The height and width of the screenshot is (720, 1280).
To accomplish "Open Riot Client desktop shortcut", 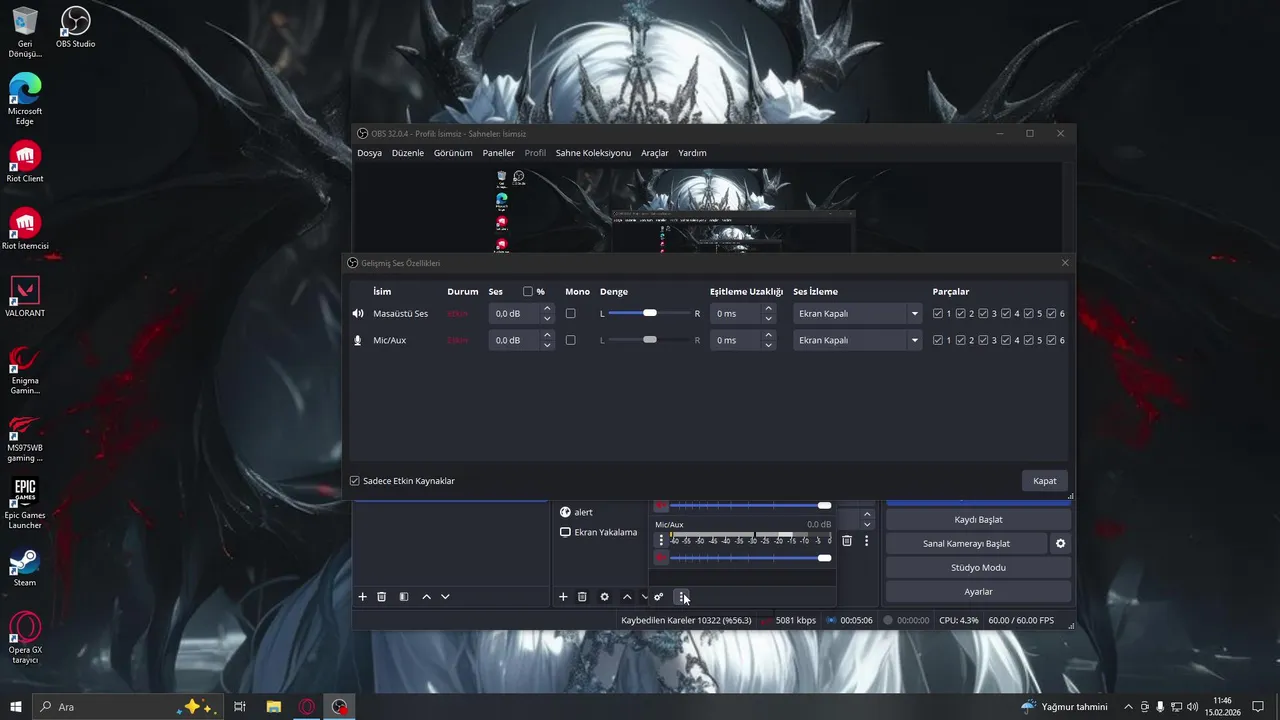I will (25, 162).
